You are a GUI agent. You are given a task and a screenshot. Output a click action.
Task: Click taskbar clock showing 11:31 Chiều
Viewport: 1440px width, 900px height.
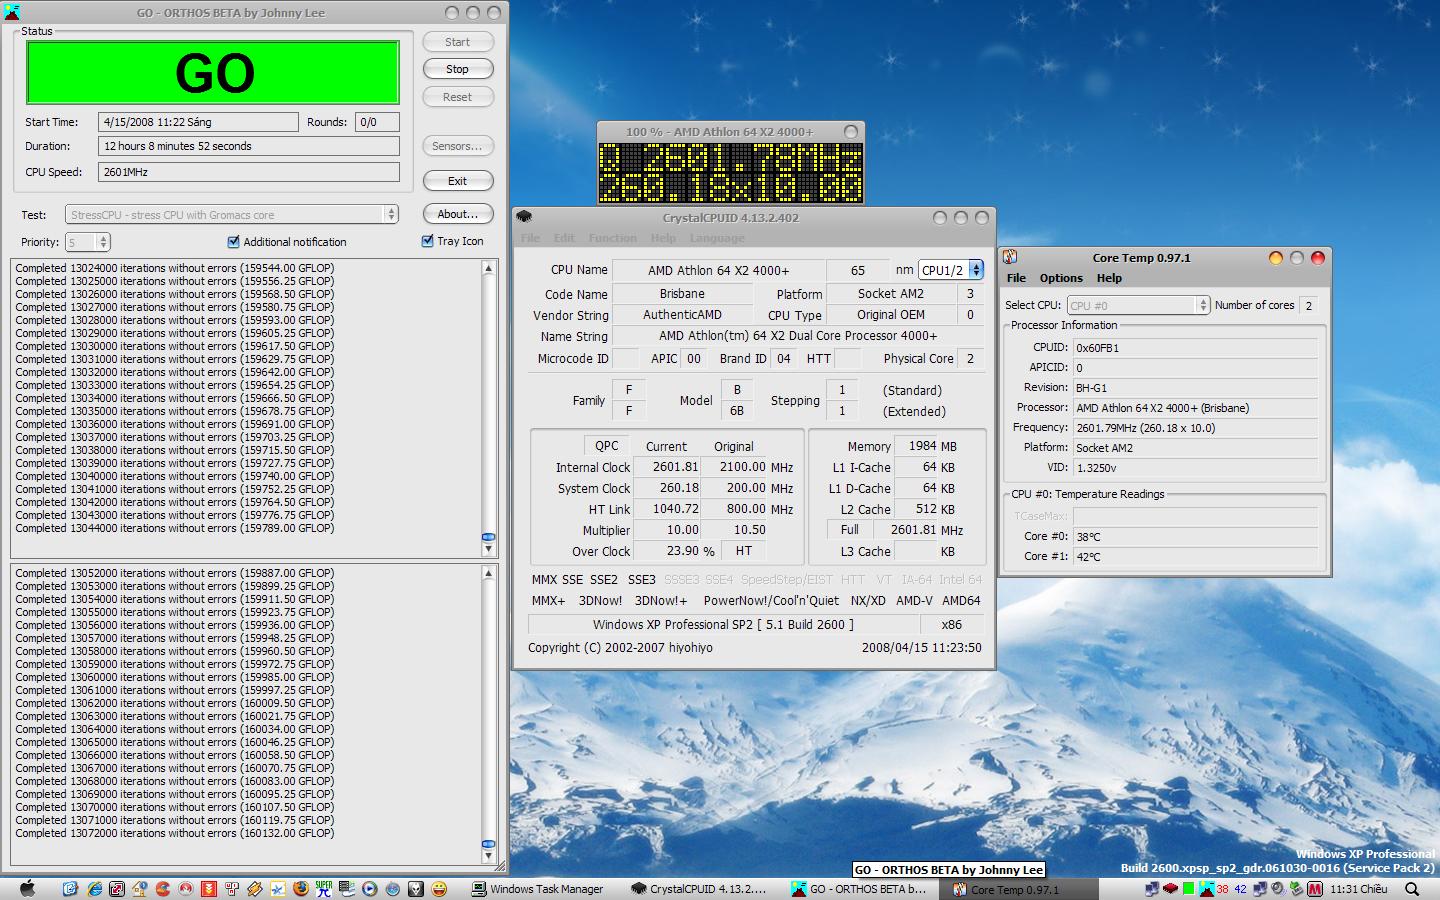pos(1358,889)
